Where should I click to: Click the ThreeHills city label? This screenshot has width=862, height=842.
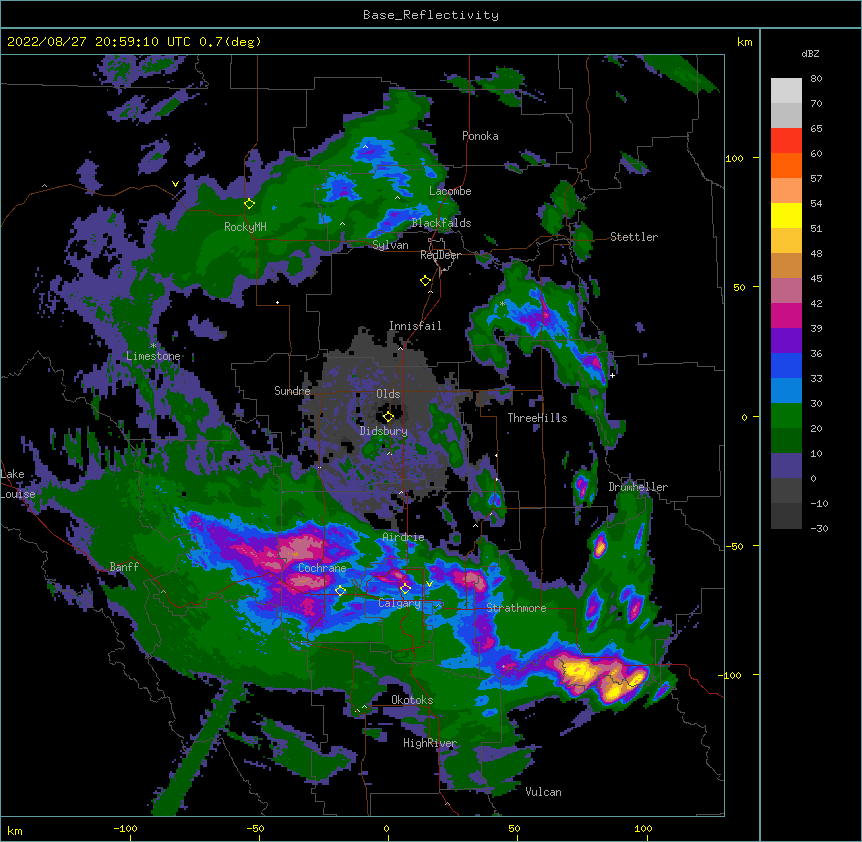[537, 418]
